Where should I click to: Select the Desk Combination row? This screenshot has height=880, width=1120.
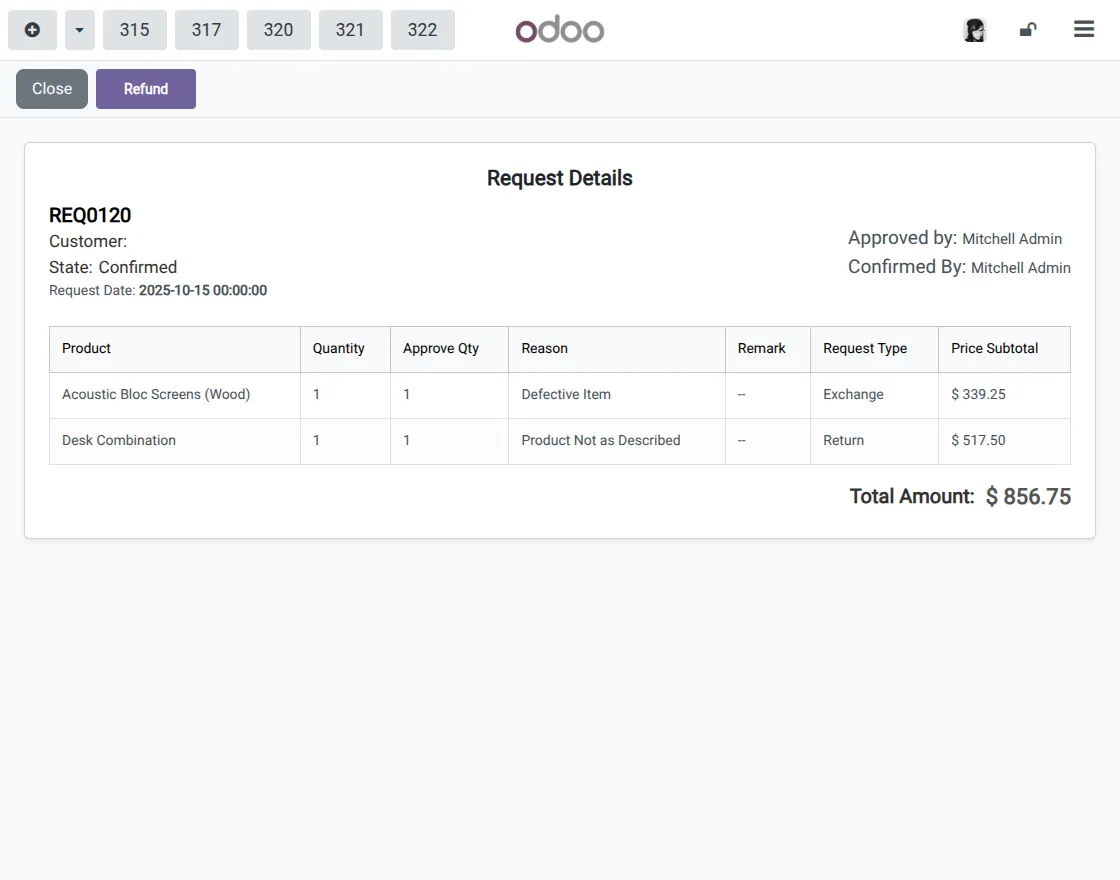tap(118, 440)
